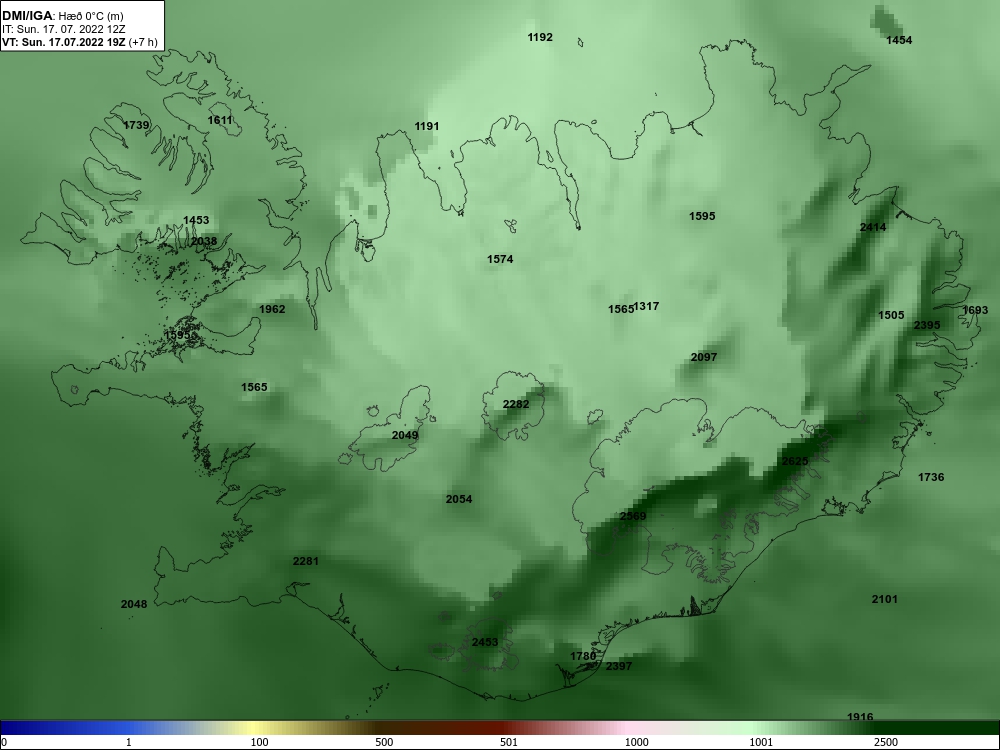
Task: Click the 1736 offshore value
Action: tap(931, 477)
